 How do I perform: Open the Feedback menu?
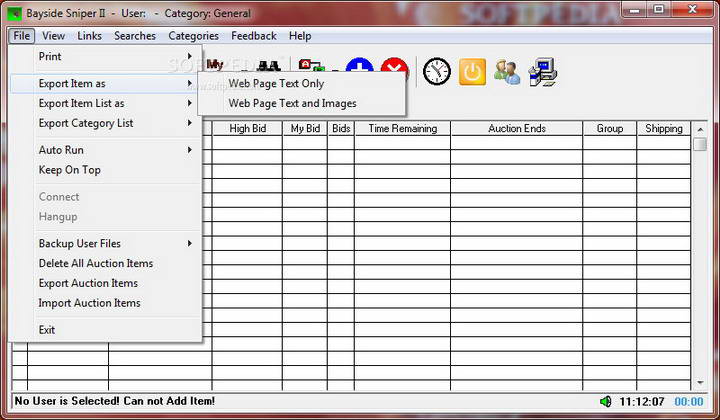(x=253, y=36)
